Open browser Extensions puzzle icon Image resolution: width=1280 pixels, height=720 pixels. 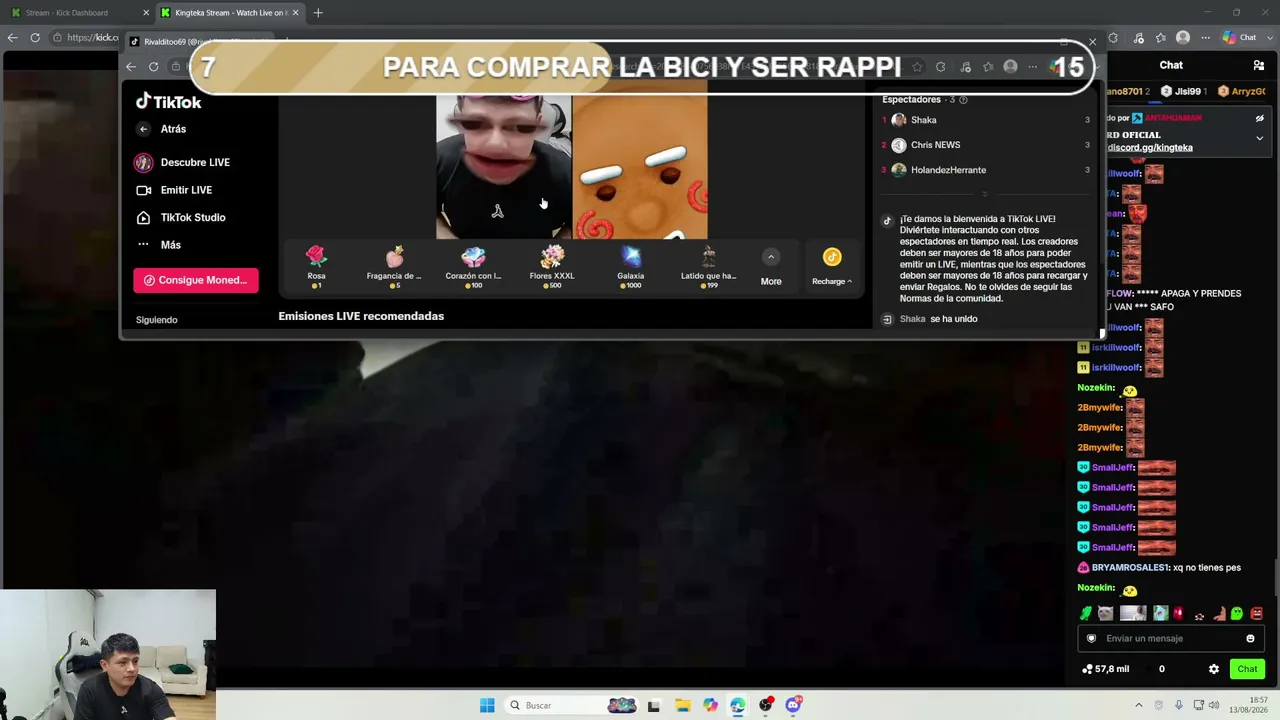[1113, 38]
